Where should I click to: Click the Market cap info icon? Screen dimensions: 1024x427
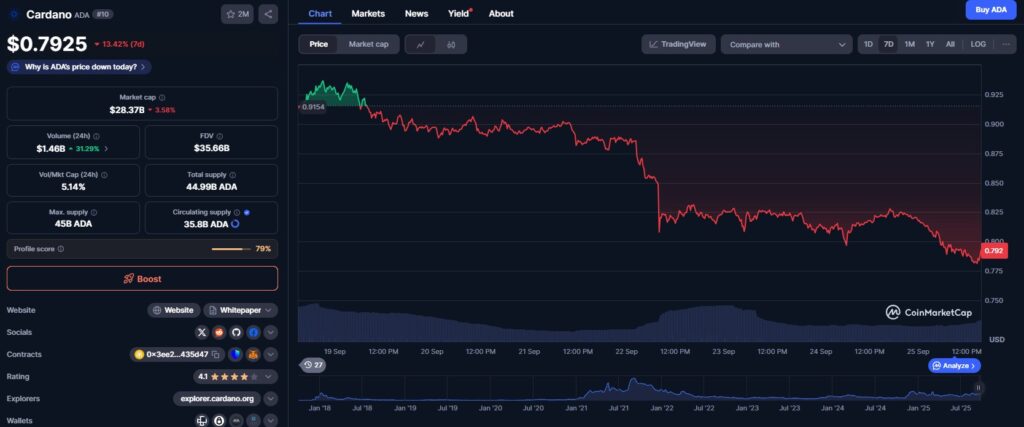coord(163,97)
